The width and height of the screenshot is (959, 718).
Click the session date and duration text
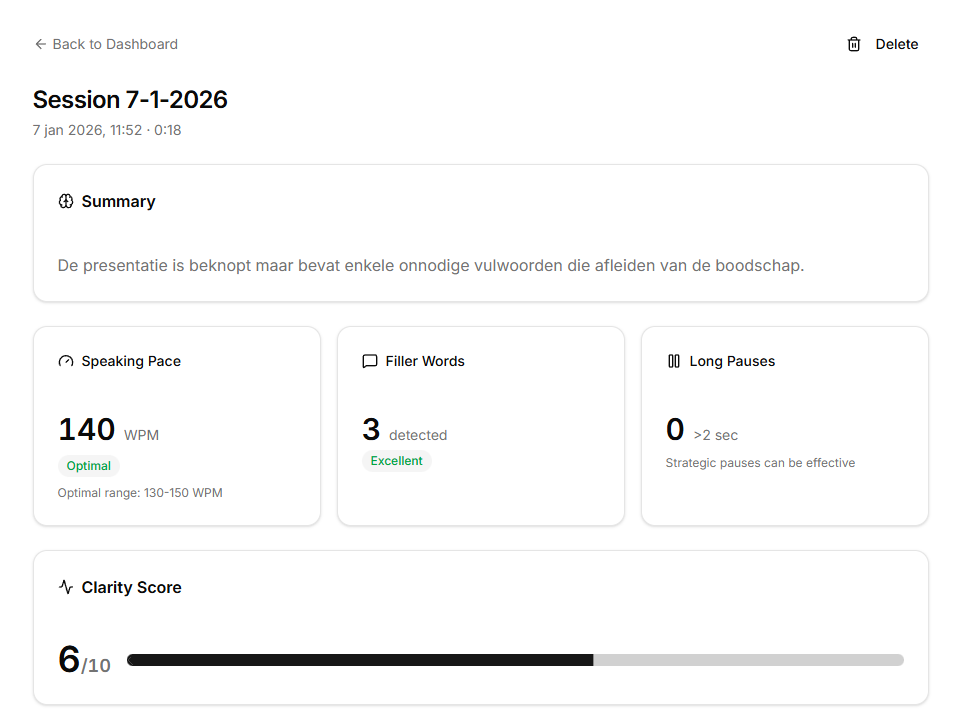107,130
